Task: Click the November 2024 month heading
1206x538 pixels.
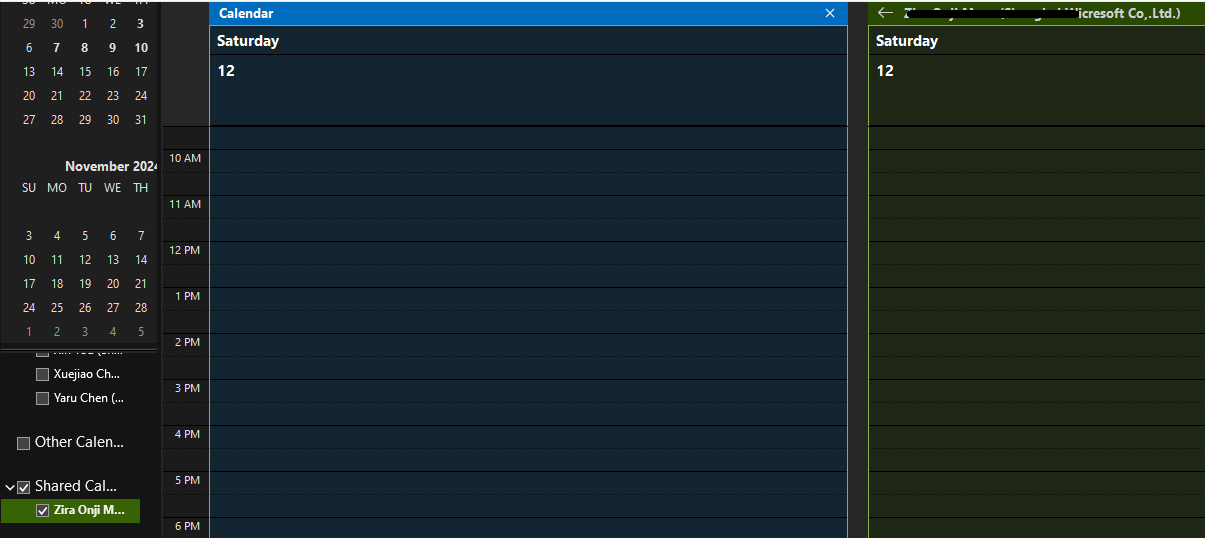Action: pos(111,166)
